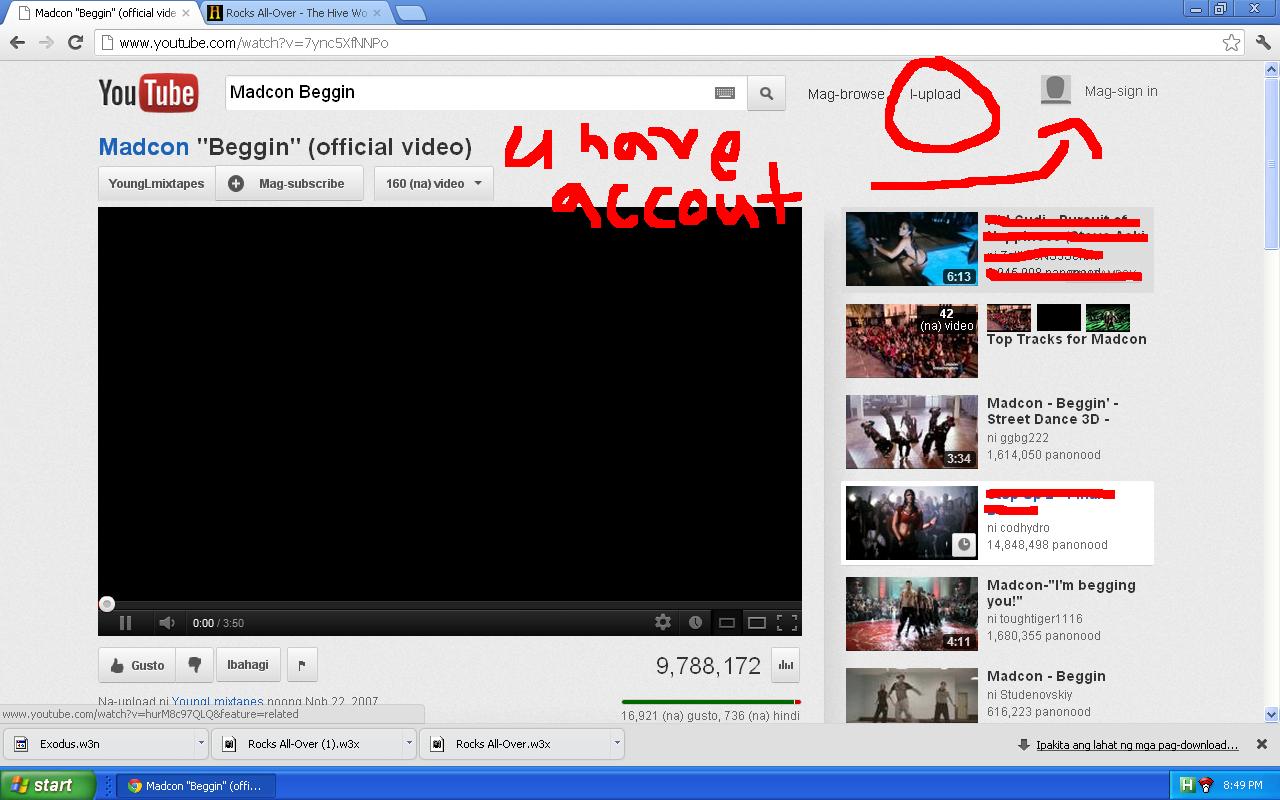Click the Chrome back arrow
1280x800 pixels.
click(17, 42)
